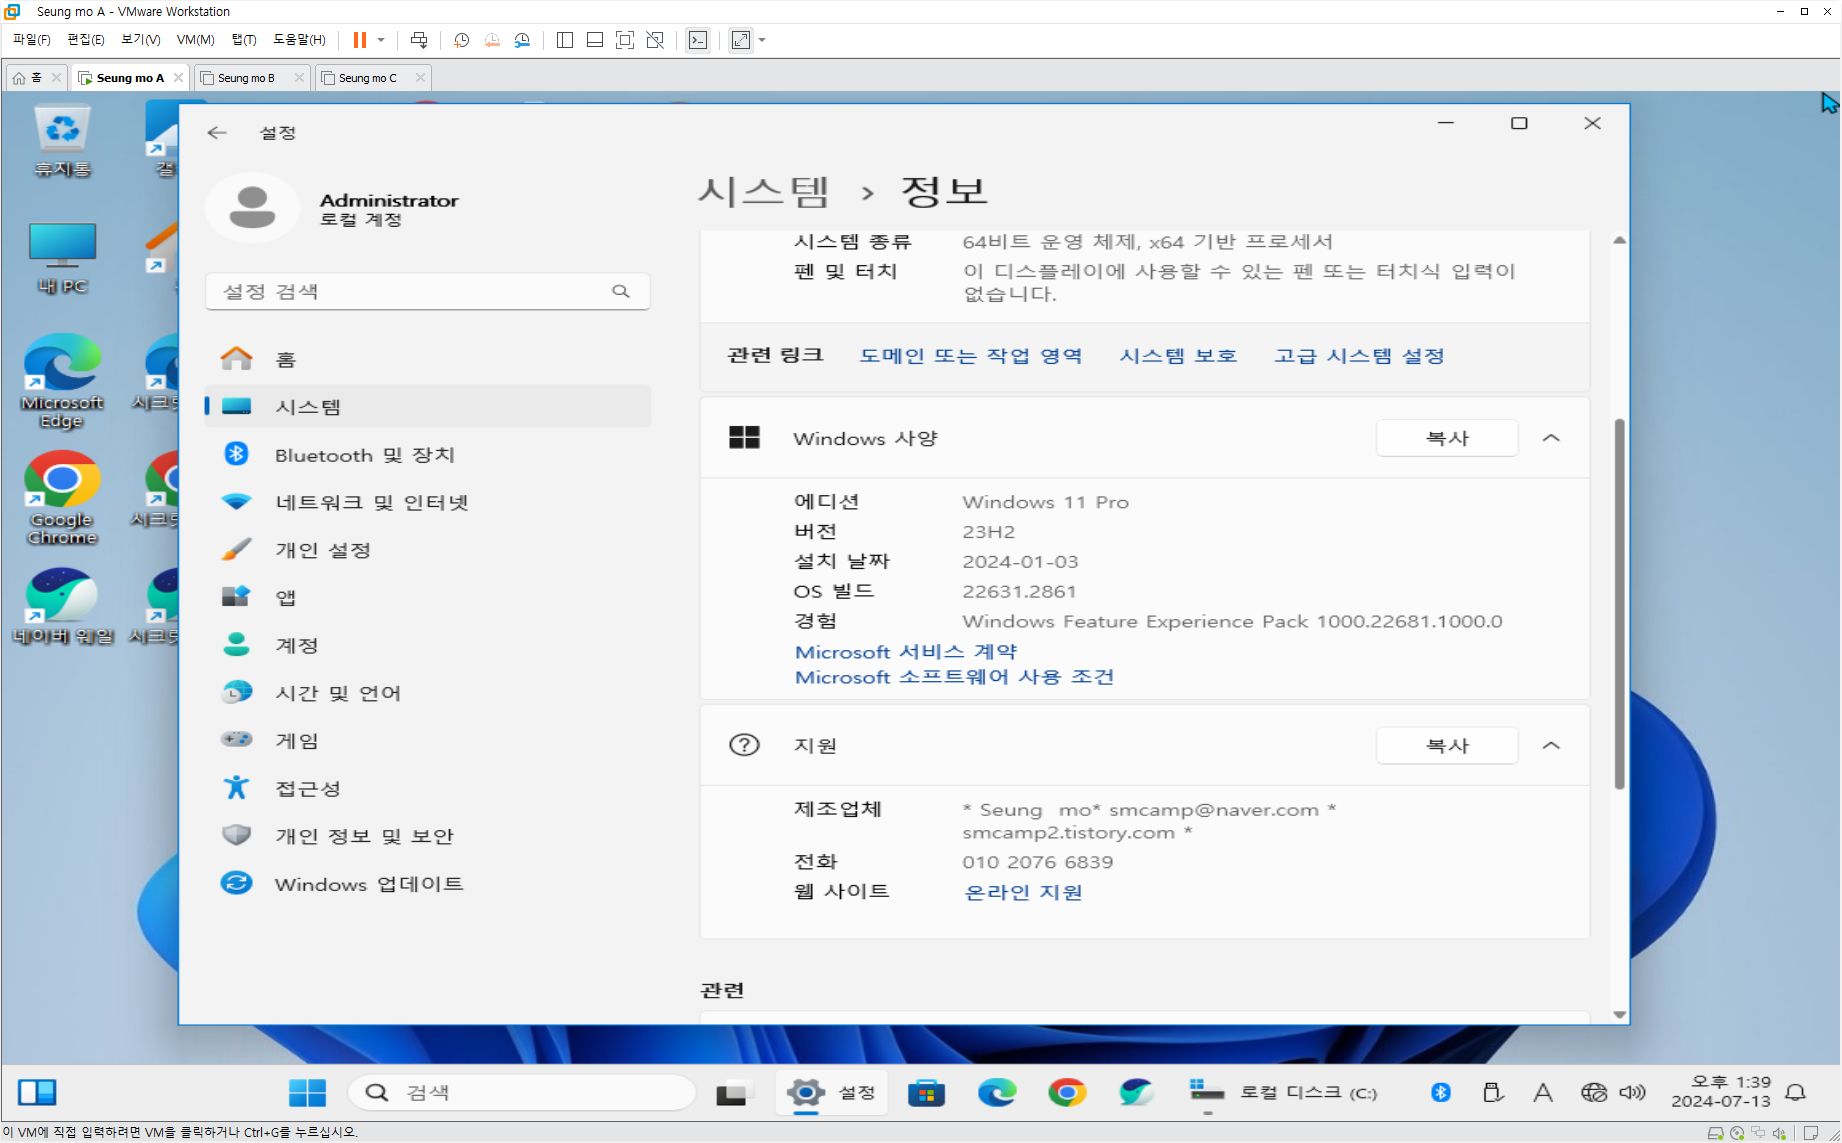Open the 탭(T) menu

[244, 40]
